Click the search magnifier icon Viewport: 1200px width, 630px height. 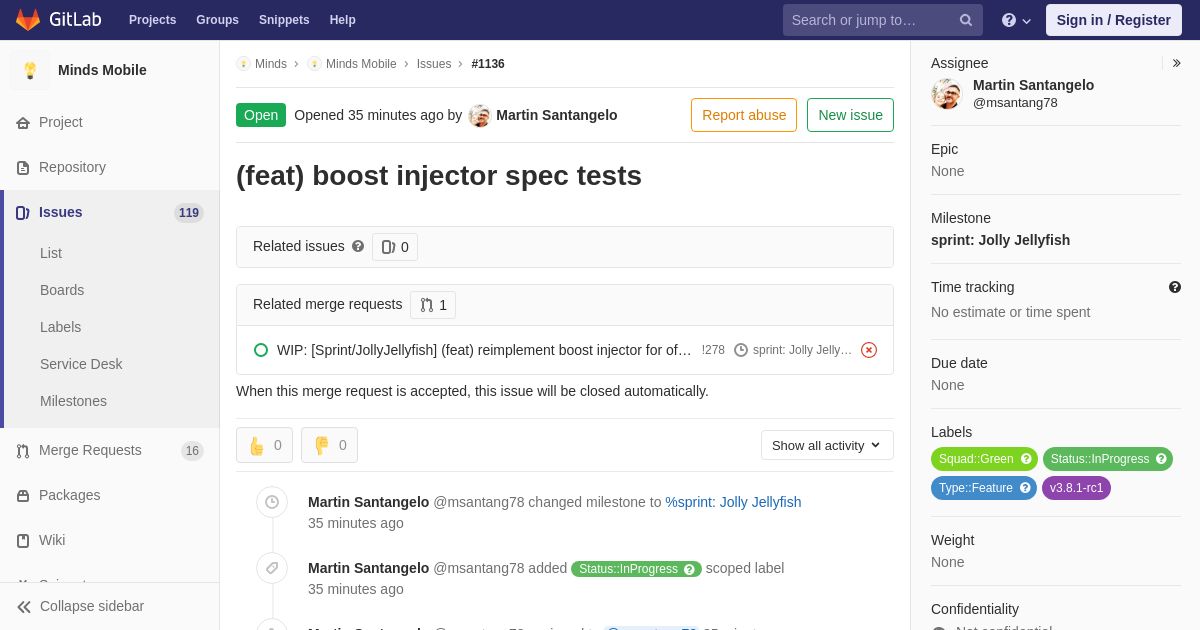pos(965,20)
